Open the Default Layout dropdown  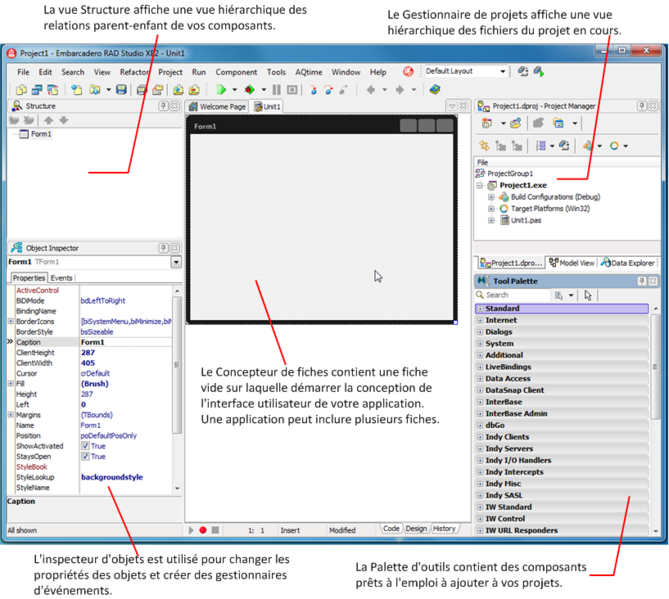[503, 71]
